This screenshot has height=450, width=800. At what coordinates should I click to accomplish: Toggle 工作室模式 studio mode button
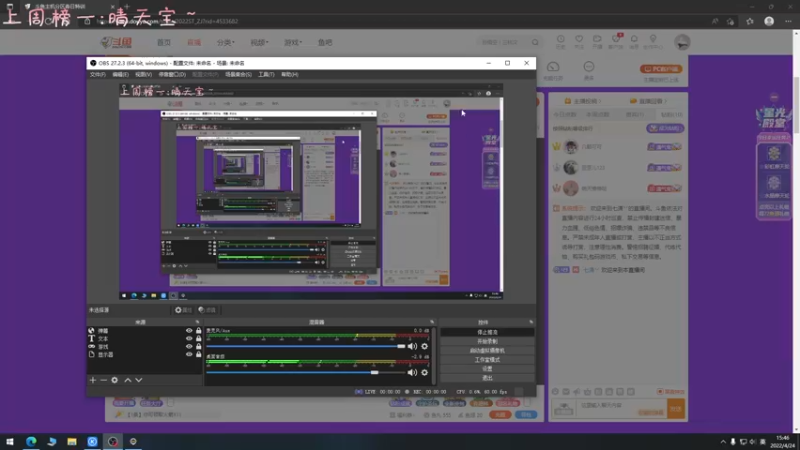[487, 360]
